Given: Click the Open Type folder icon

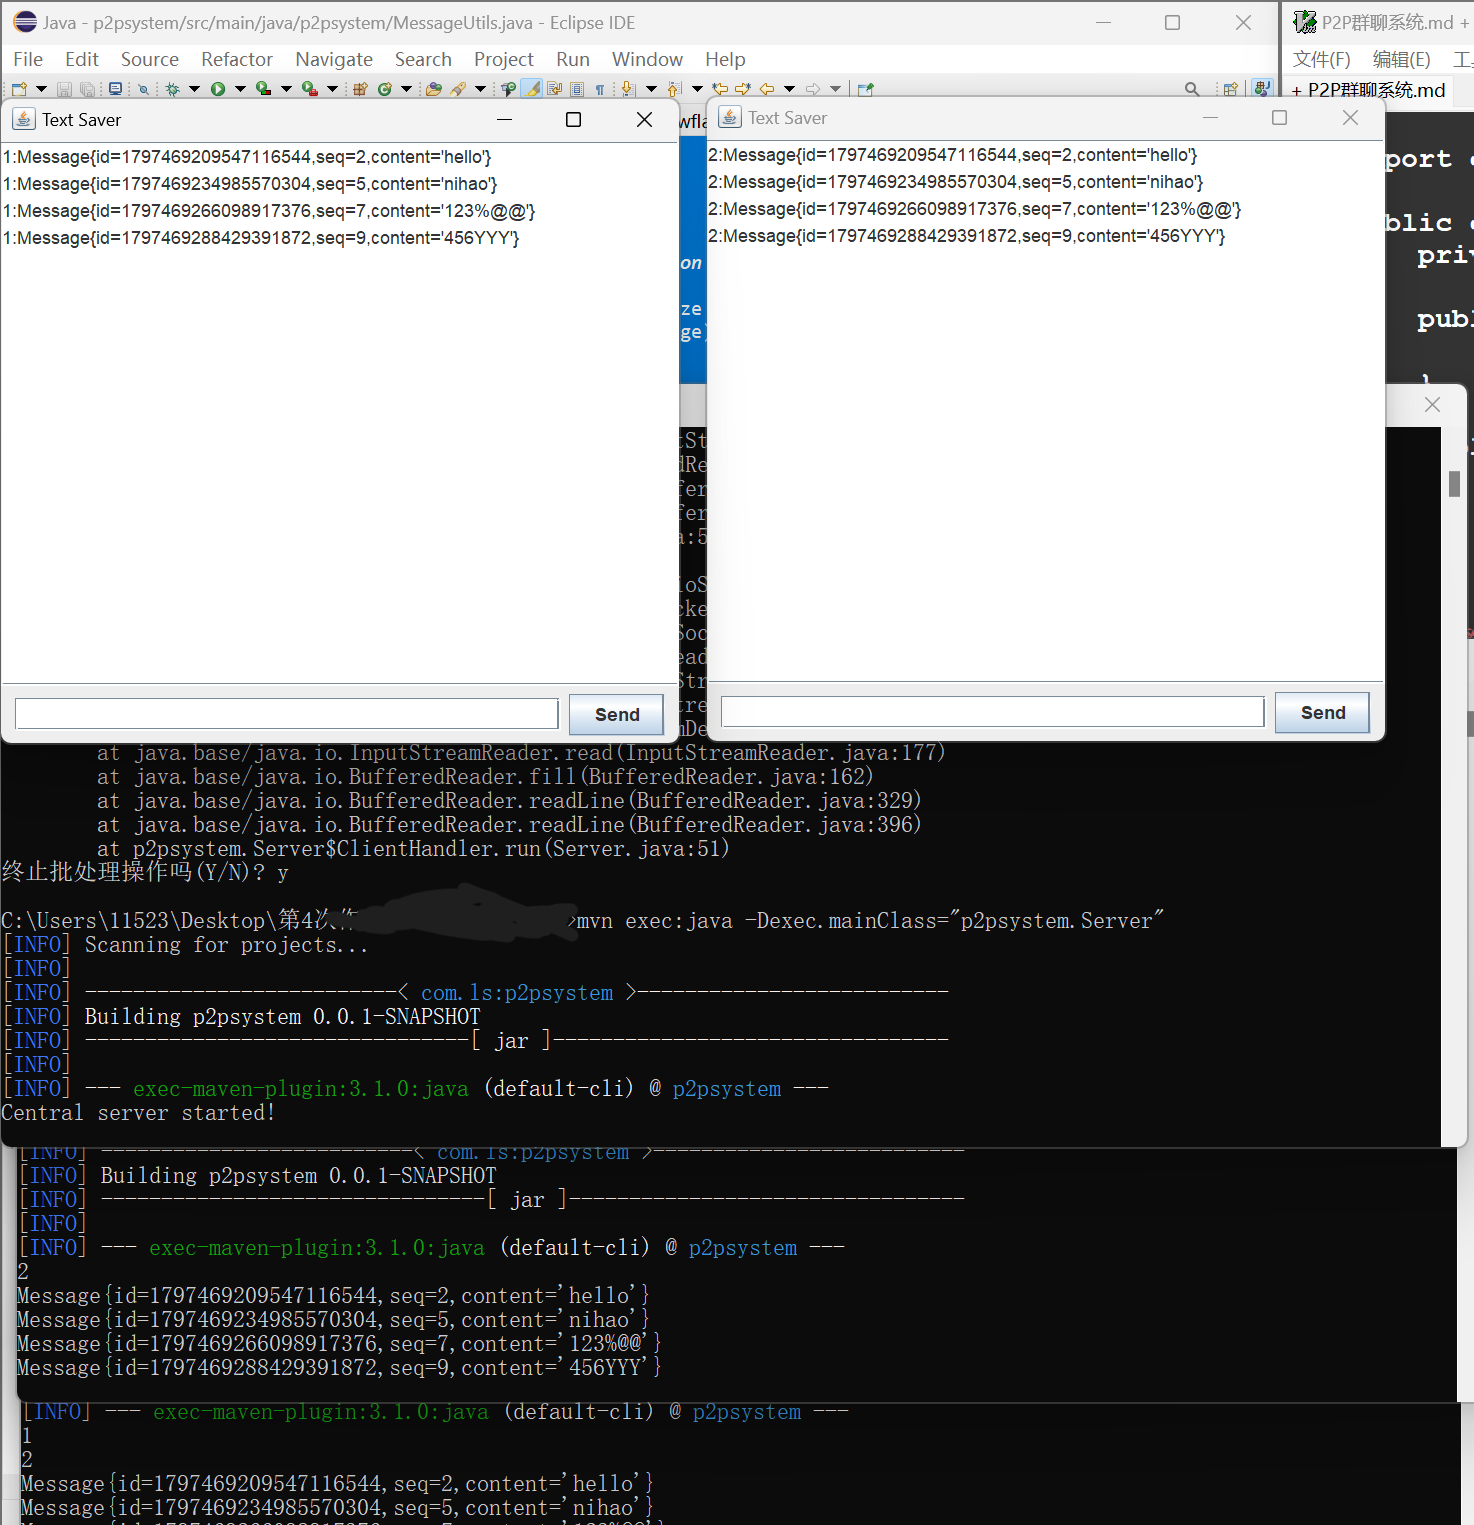Looking at the screenshot, I should pyautogui.click(x=433, y=89).
